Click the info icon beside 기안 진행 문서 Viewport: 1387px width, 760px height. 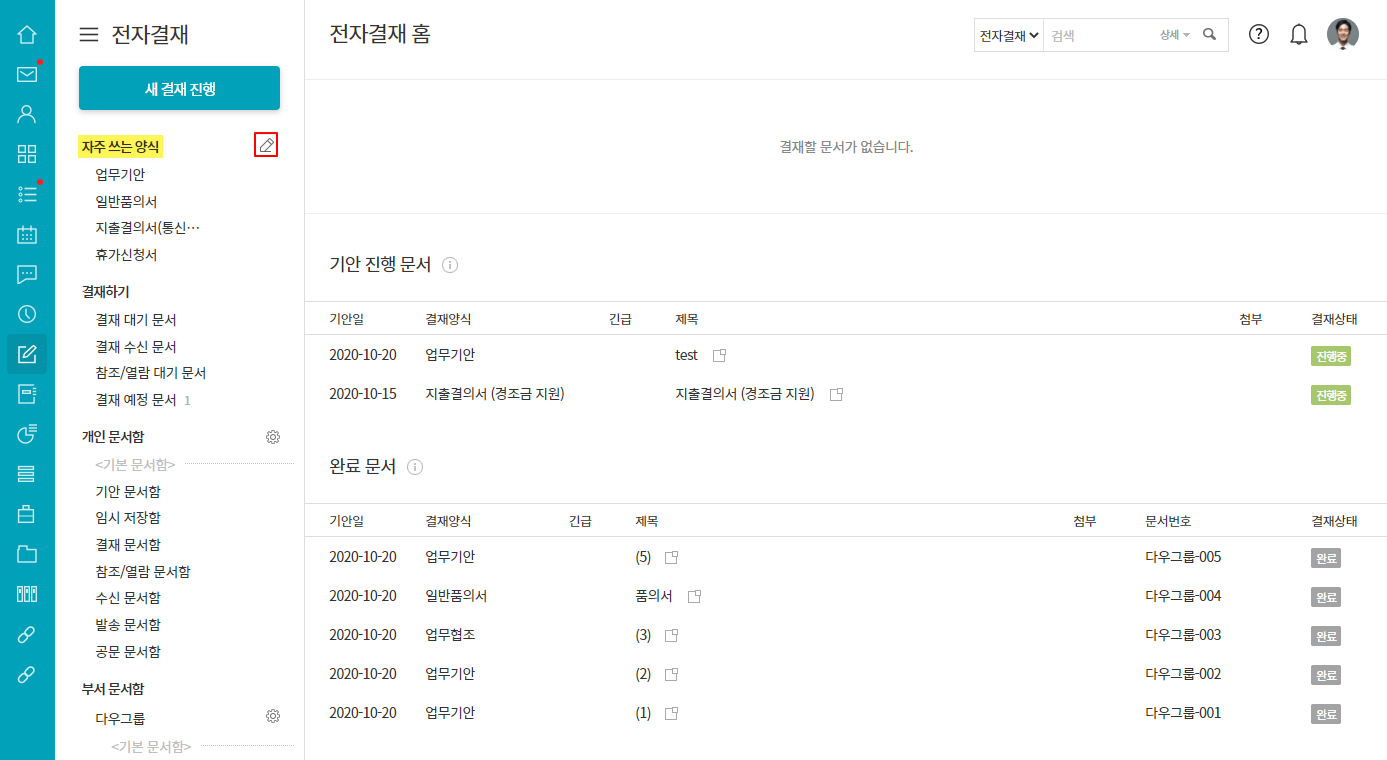tap(450, 265)
